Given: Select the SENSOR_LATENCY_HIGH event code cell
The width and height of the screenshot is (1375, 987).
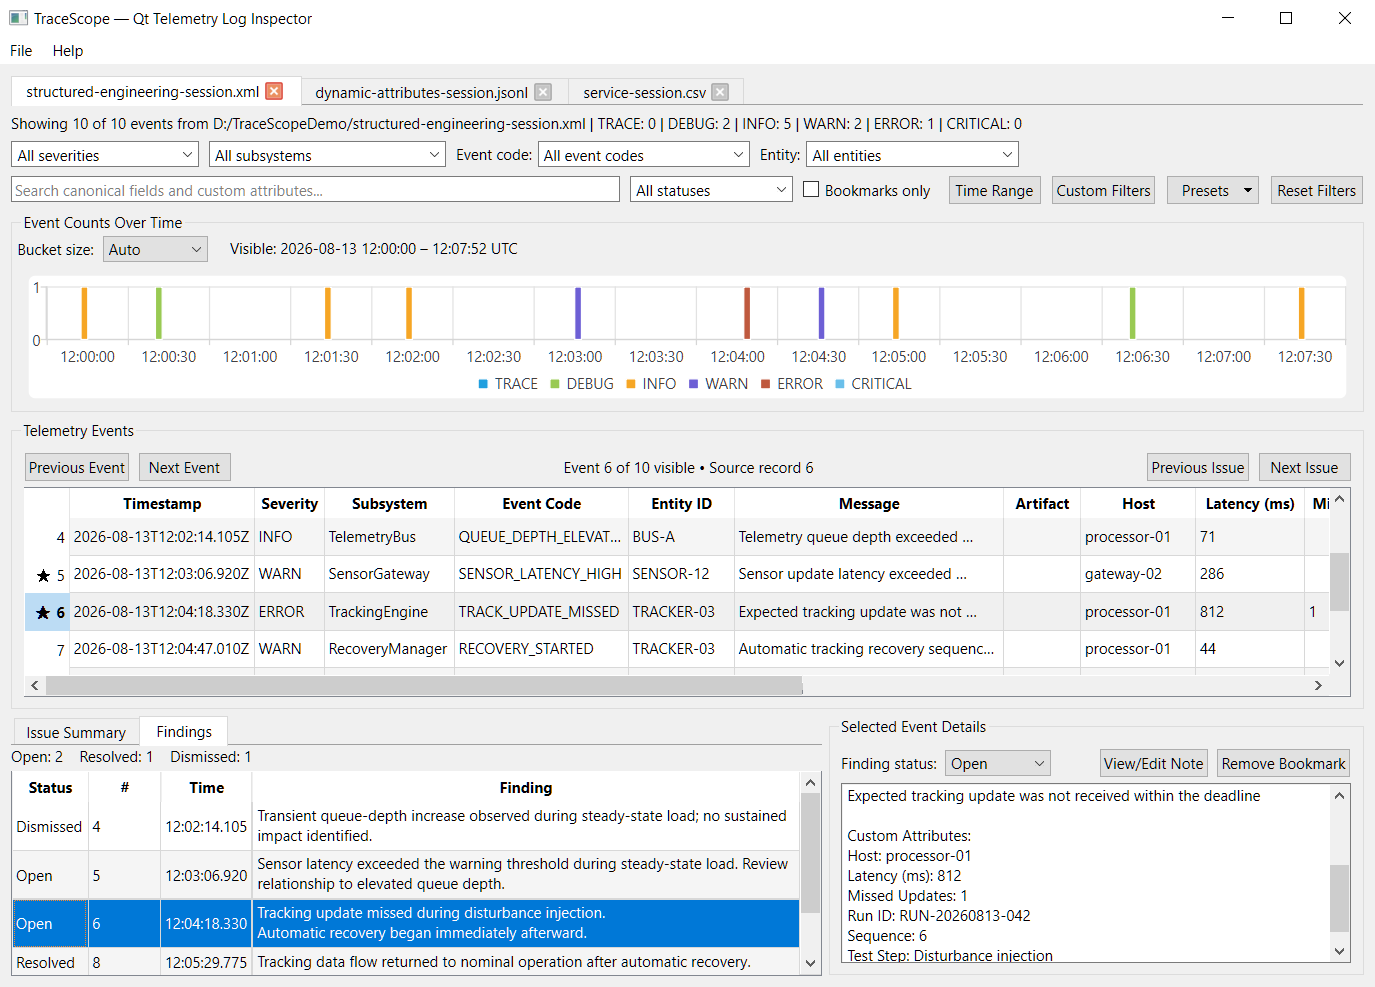Looking at the screenshot, I should [x=541, y=574].
